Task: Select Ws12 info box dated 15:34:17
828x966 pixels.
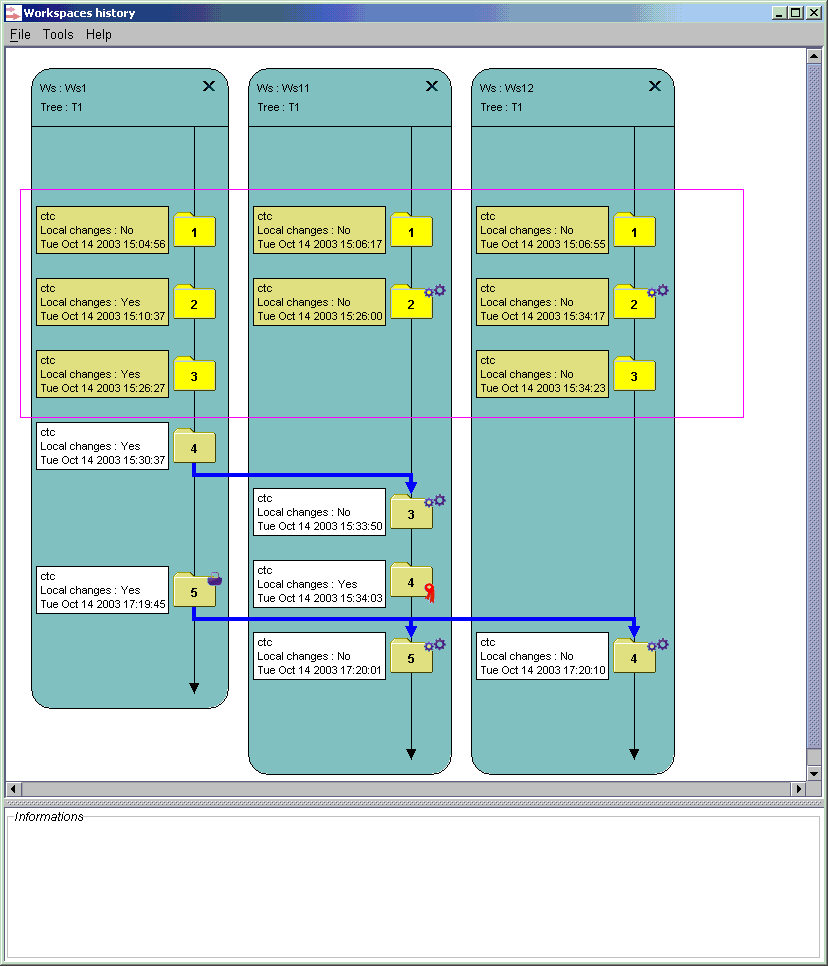Action: (542, 302)
